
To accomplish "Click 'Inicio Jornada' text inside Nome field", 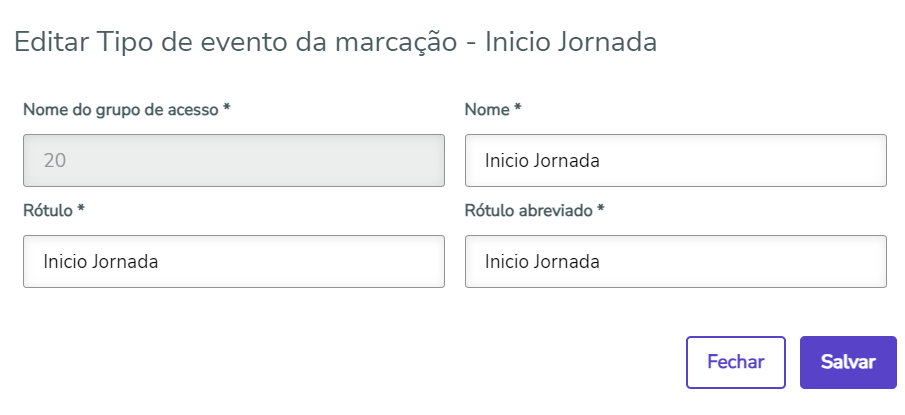I will point(542,160).
